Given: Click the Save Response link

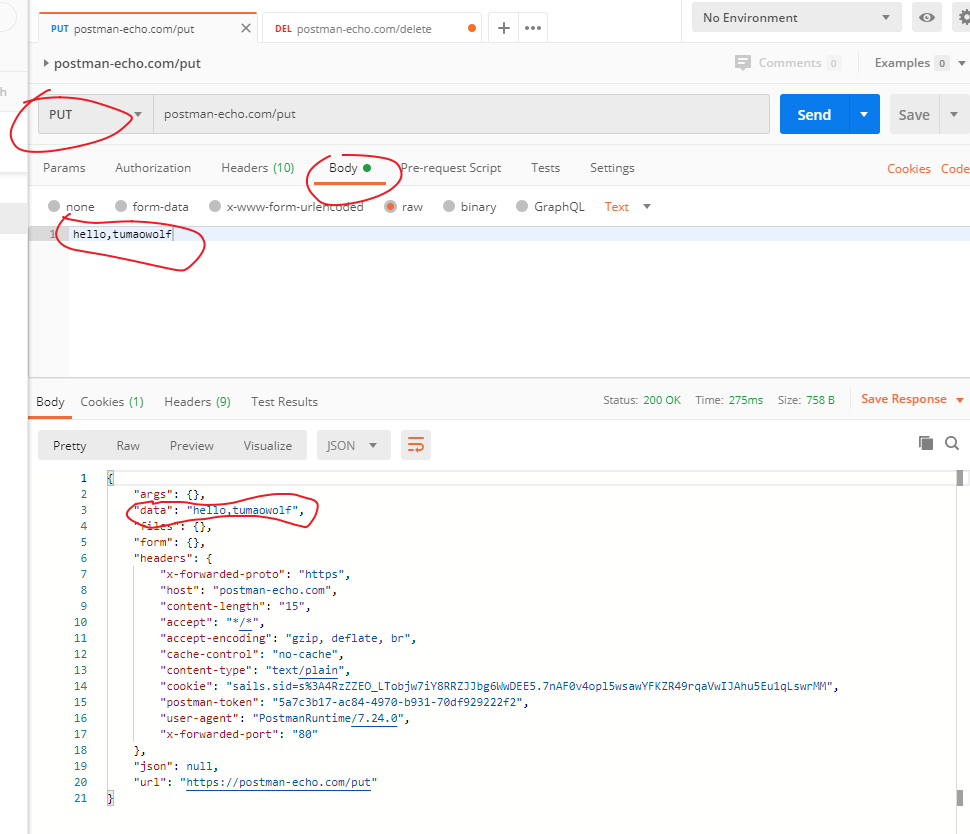Looking at the screenshot, I should tap(904, 399).
